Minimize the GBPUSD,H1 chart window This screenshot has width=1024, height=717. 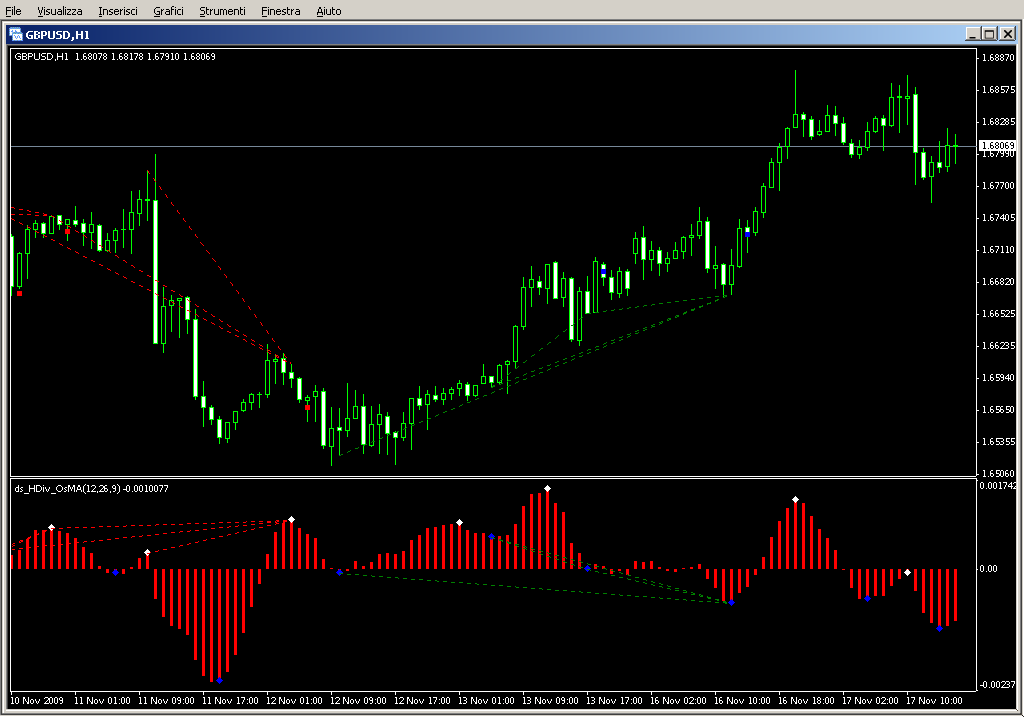tap(973, 34)
